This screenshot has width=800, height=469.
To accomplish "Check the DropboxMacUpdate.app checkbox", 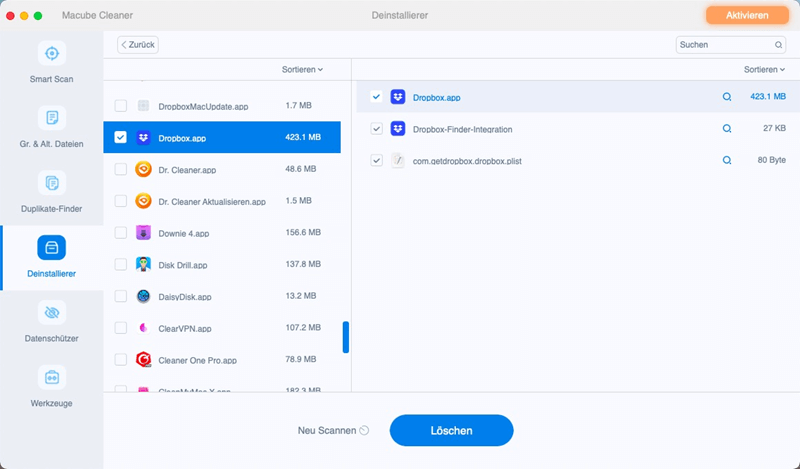I will 120,106.
